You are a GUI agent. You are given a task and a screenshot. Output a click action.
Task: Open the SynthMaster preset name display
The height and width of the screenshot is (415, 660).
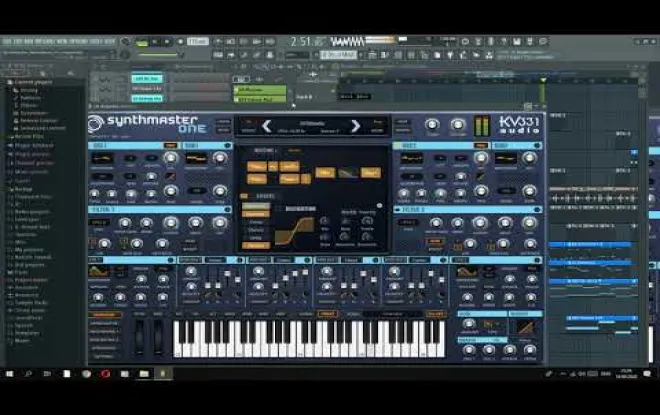pos(311,126)
